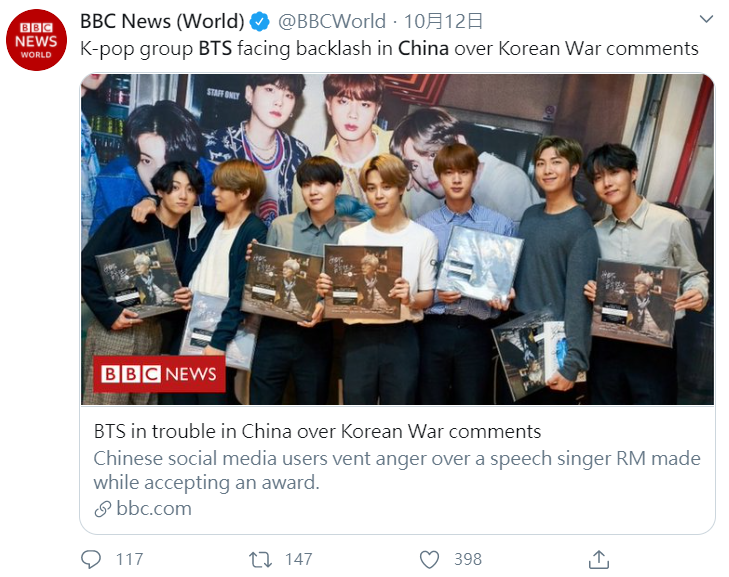Click bold BTS keyword in tweet
The width and height of the screenshot is (729, 577).
tap(215, 48)
